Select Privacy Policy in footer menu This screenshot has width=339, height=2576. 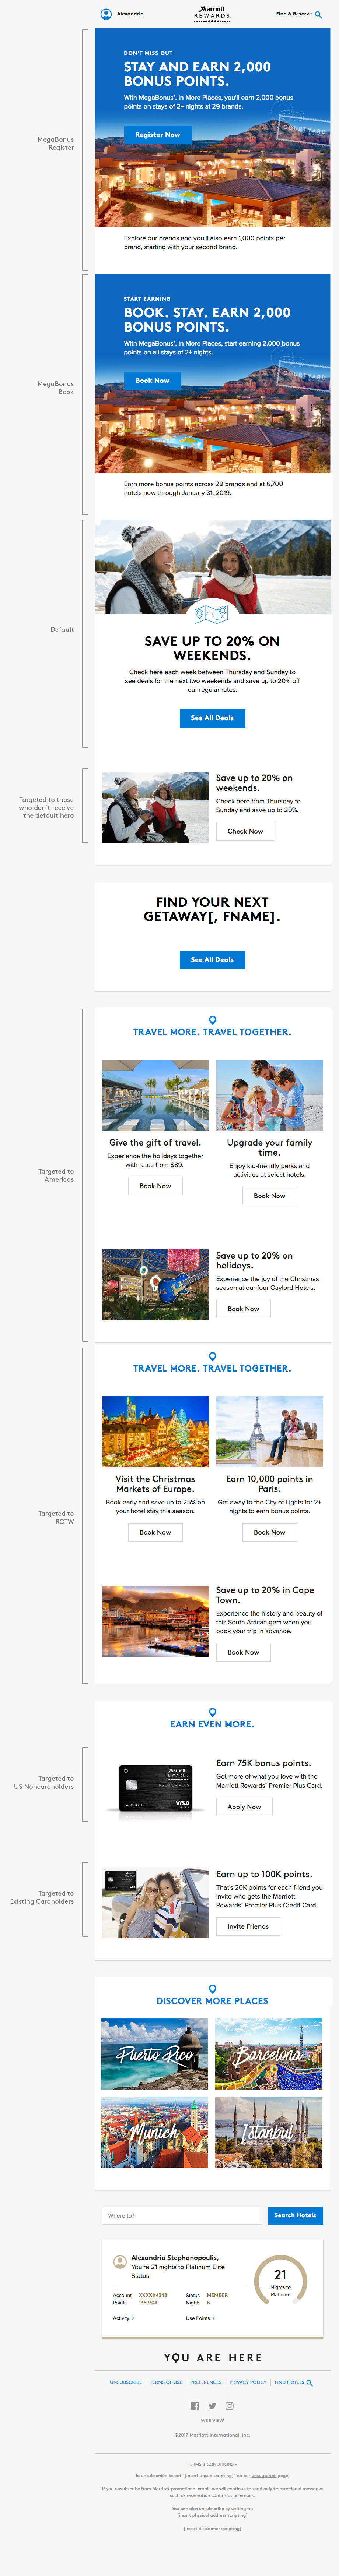[x=248, y=2382]
